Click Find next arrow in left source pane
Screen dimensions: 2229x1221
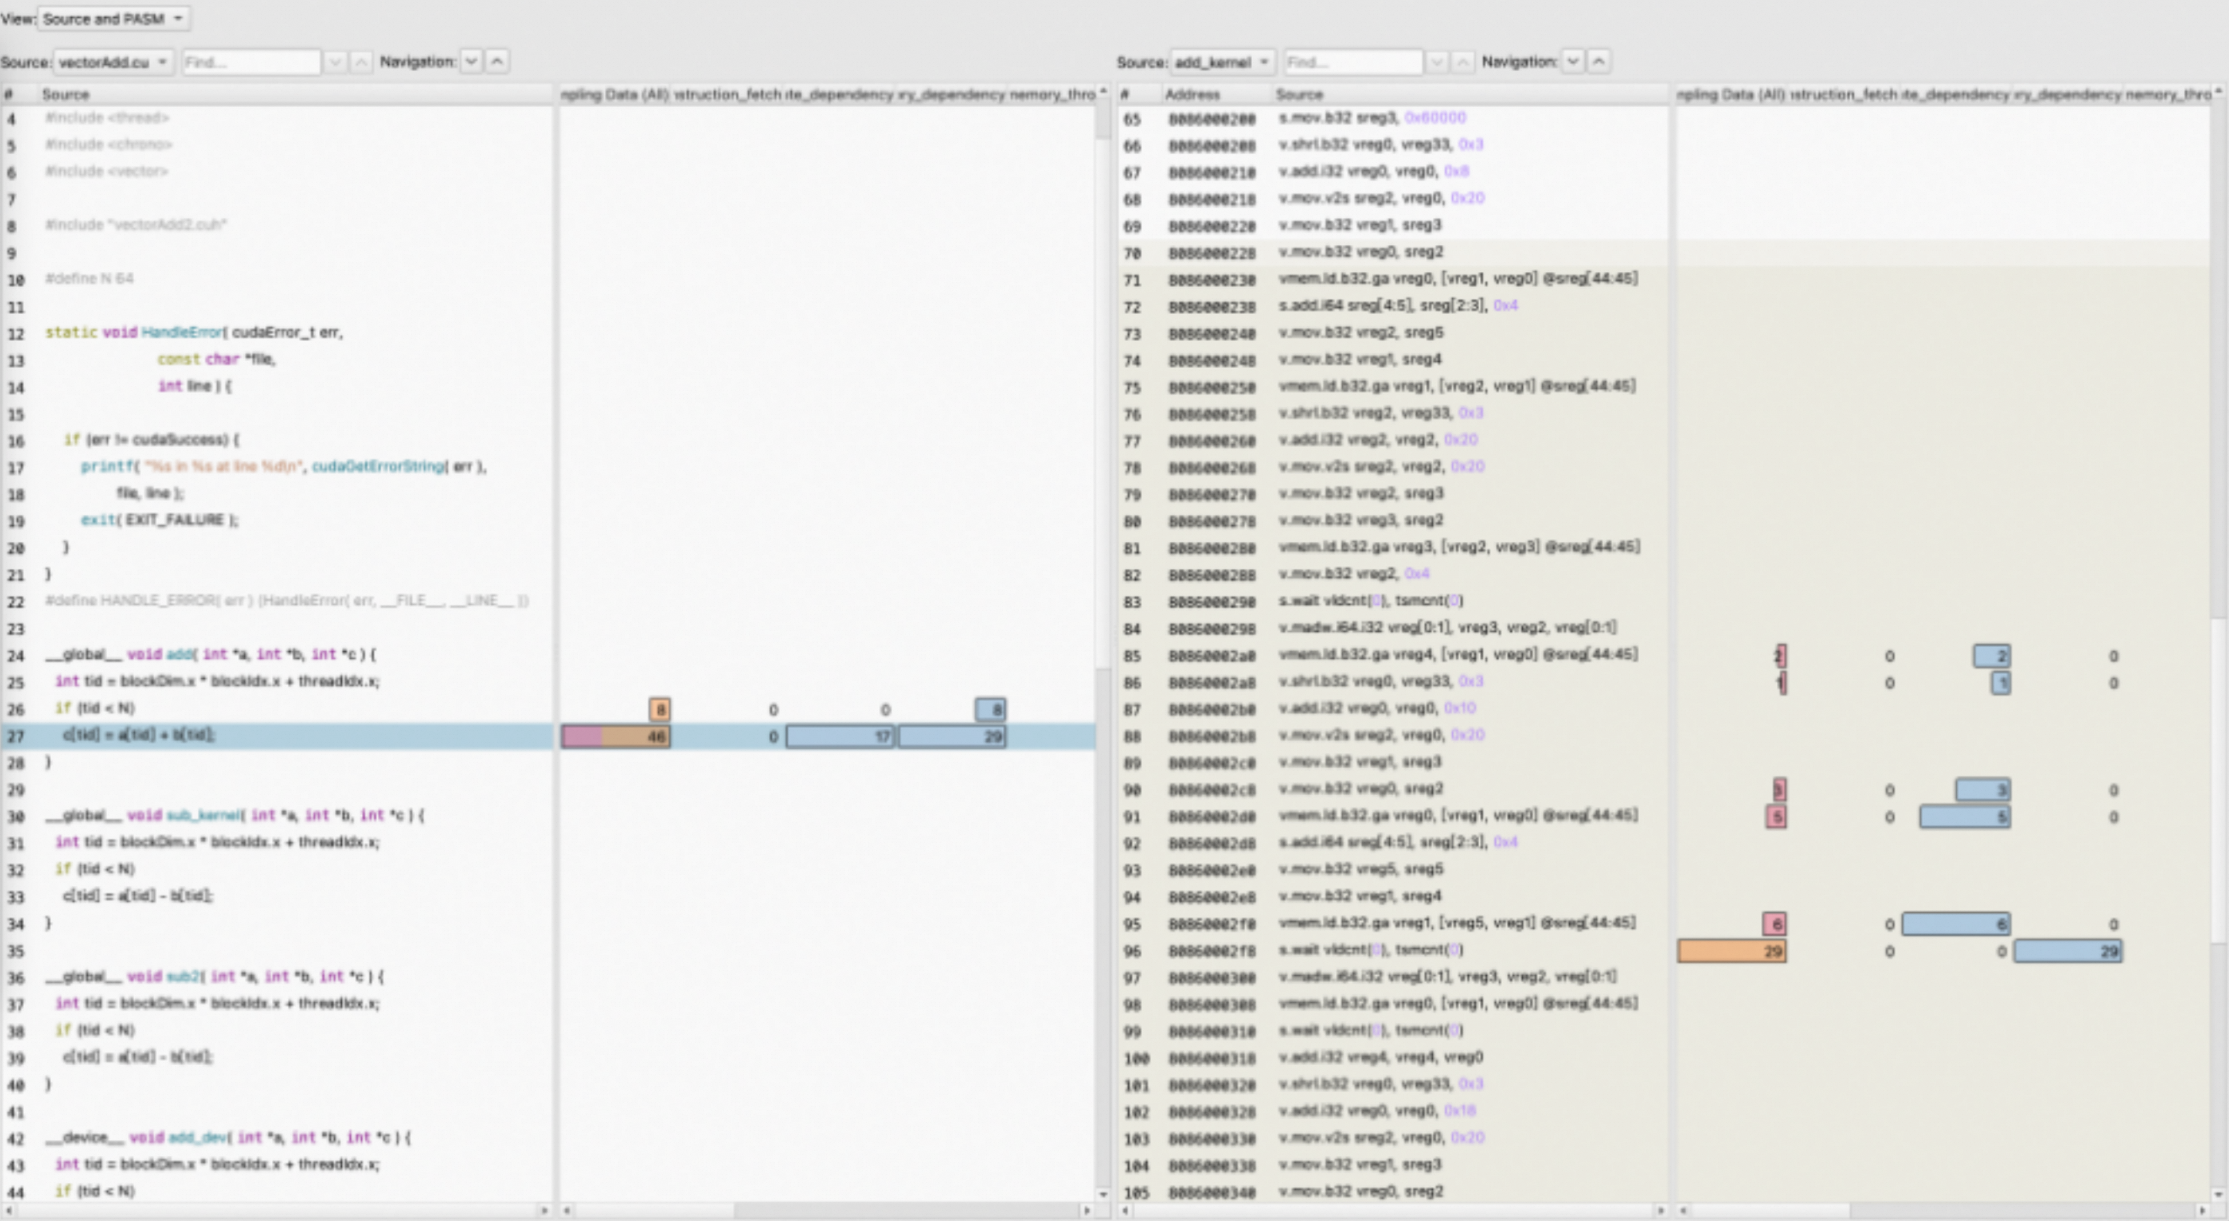point(335,62)
